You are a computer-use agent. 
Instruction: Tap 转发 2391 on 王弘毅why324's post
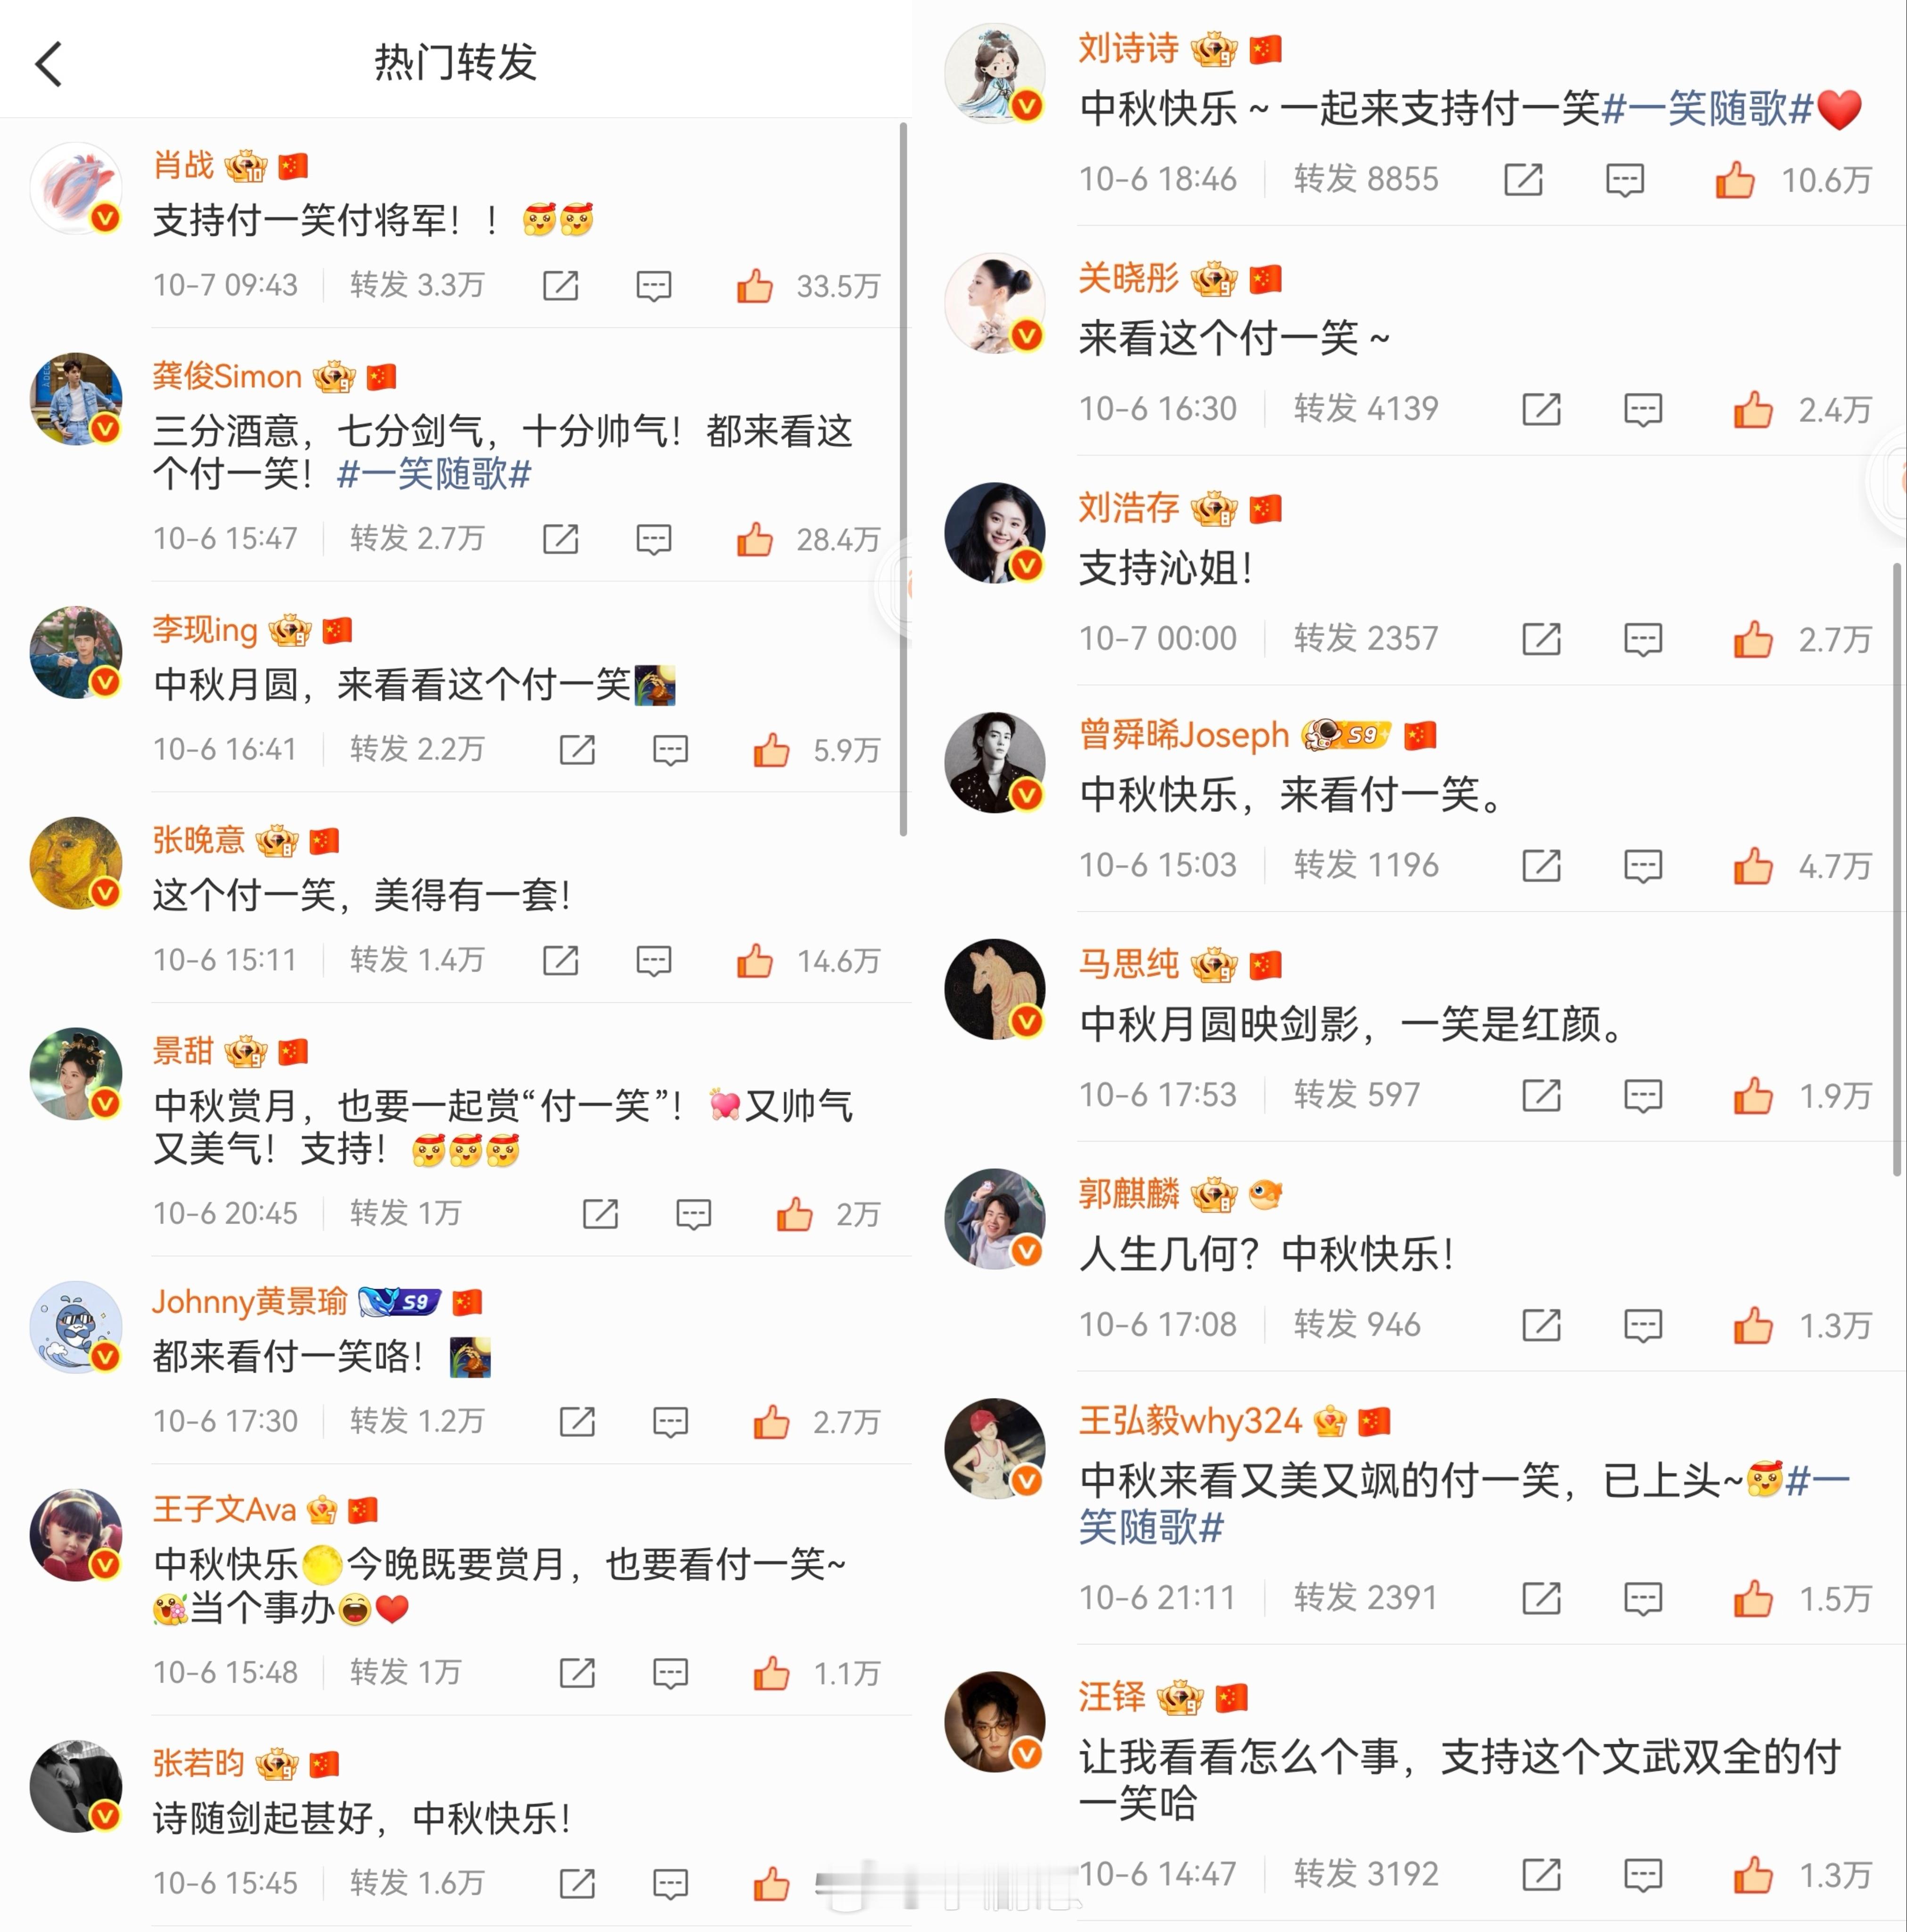pos(1365,1598)
